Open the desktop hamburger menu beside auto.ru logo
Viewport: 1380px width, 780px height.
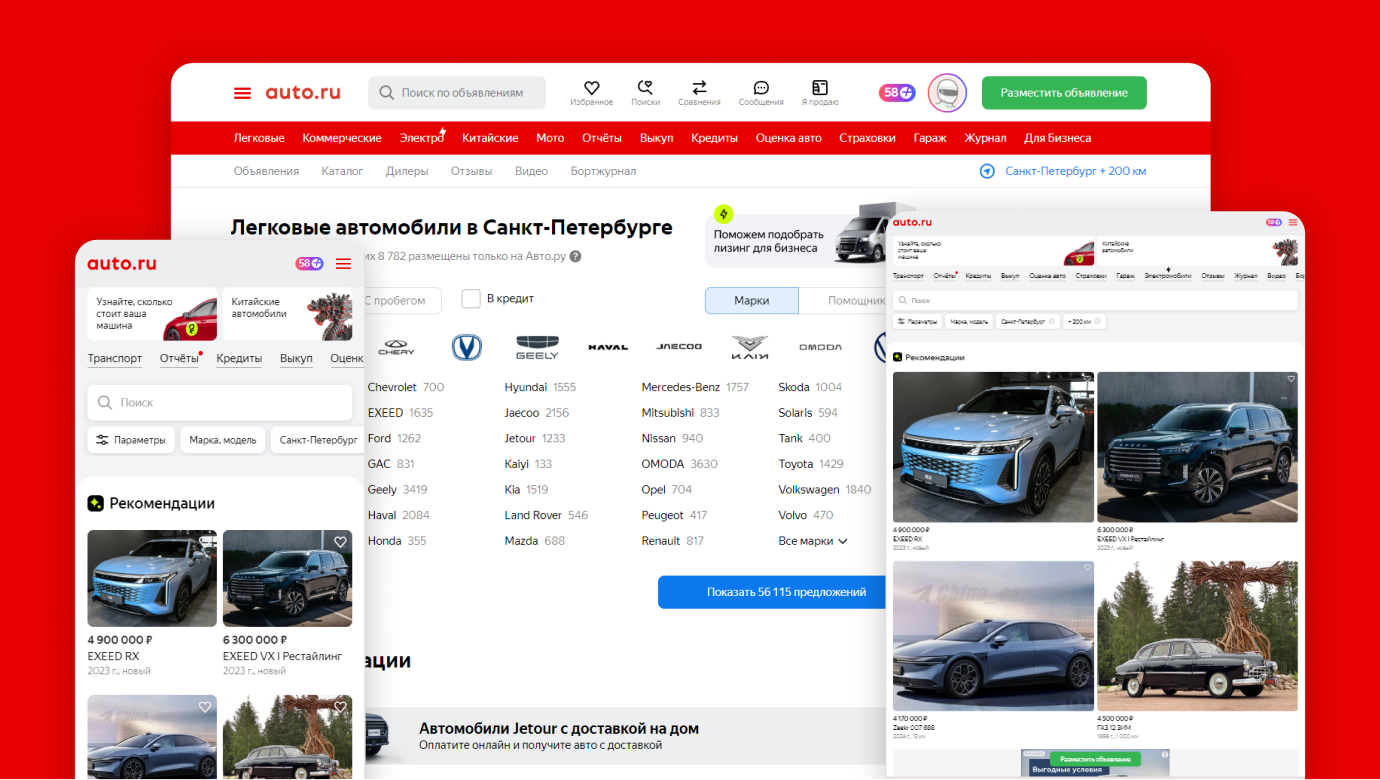tap(242, 93)
